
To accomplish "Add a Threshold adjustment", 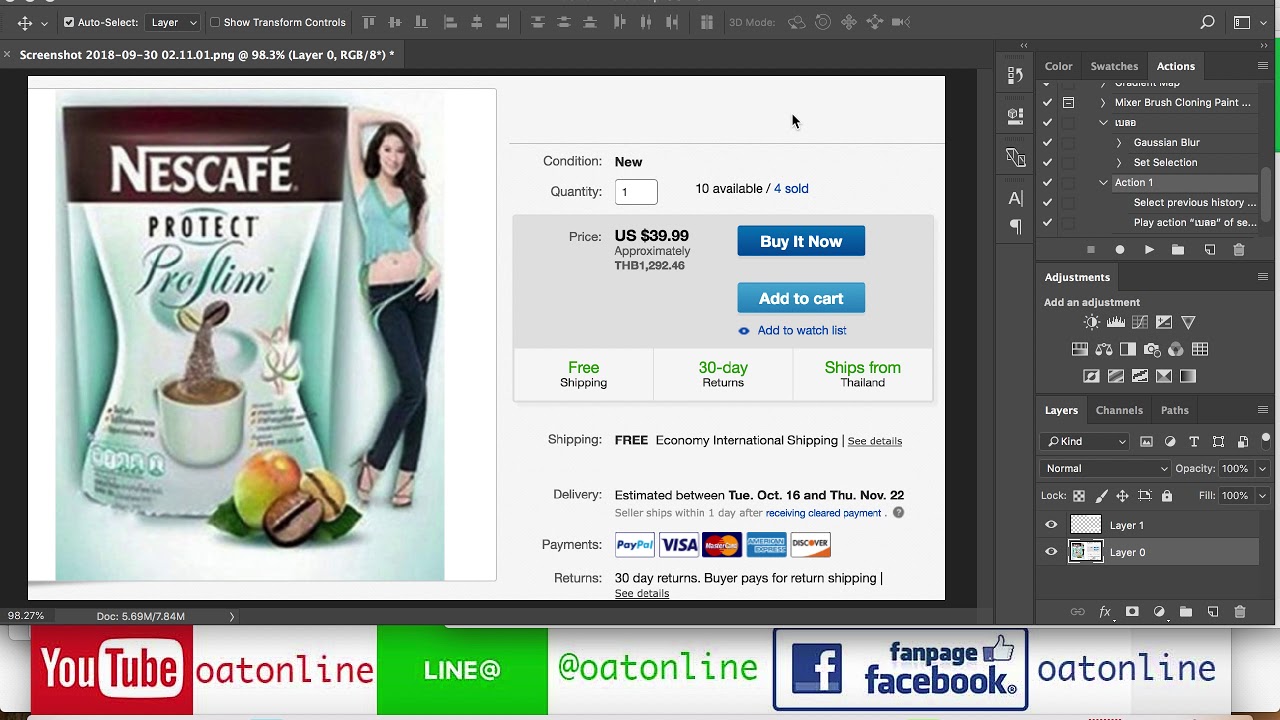I will (1140, 376).
